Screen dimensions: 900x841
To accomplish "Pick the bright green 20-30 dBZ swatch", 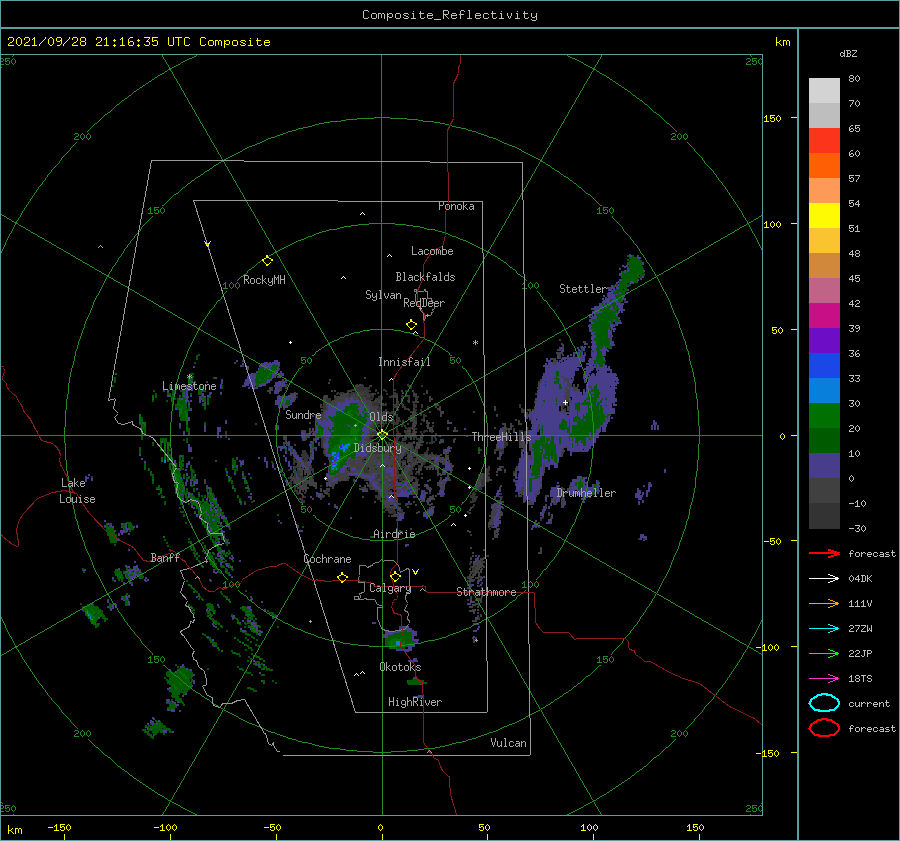I will tap(824, 416).
